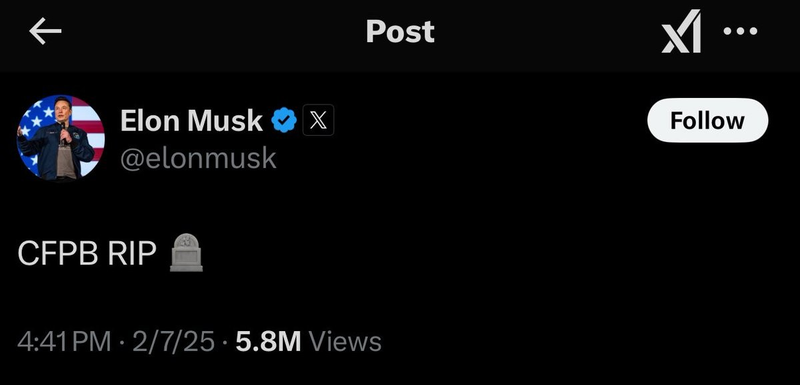Click the word RIP in the post

pos(132,253)
